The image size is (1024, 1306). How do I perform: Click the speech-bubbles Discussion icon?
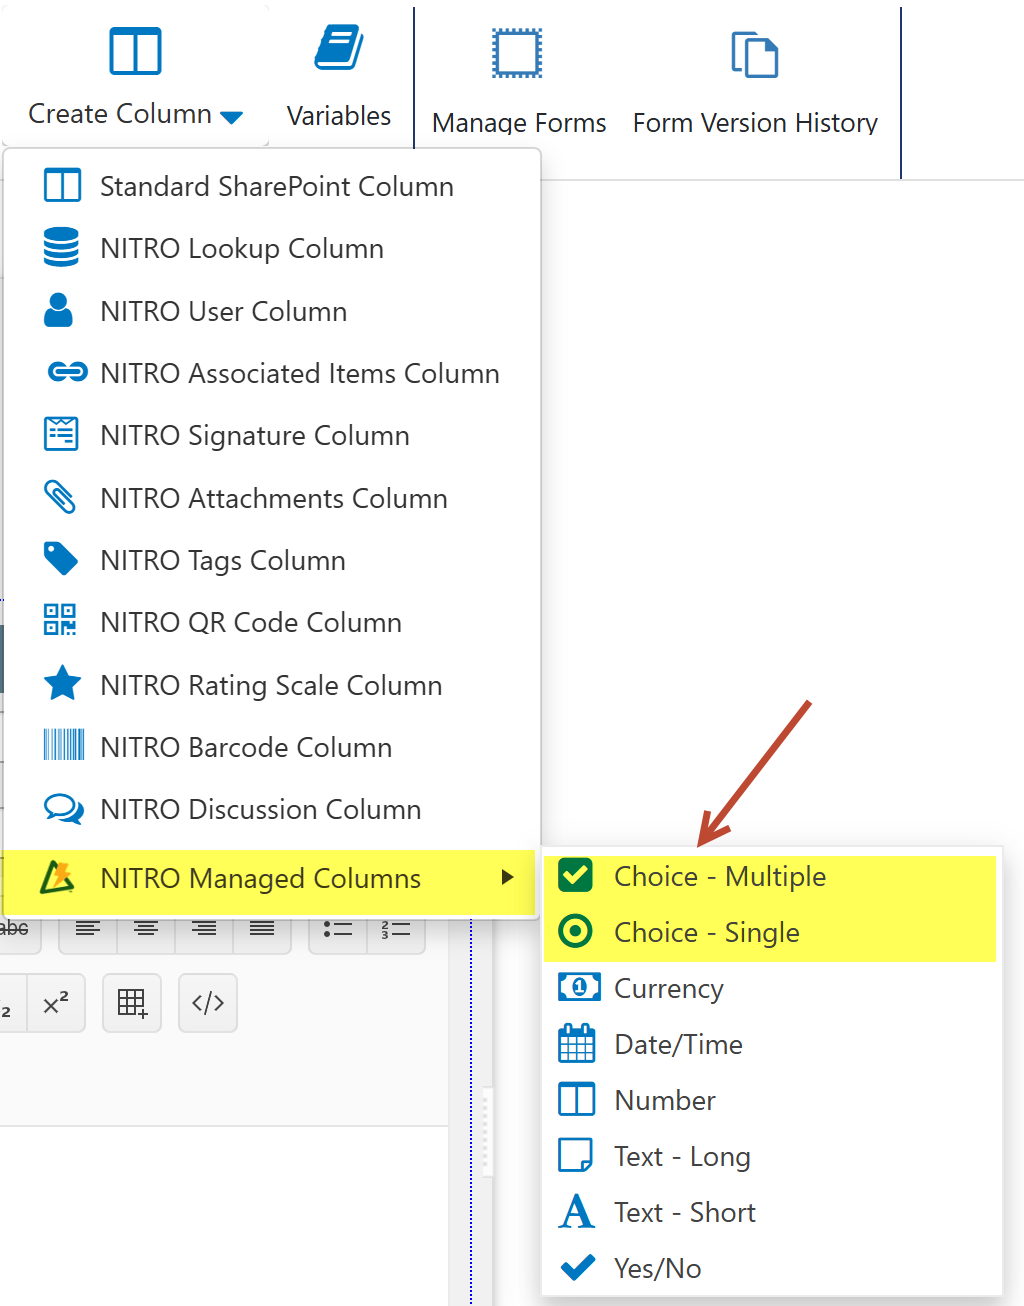coord(64,808)
